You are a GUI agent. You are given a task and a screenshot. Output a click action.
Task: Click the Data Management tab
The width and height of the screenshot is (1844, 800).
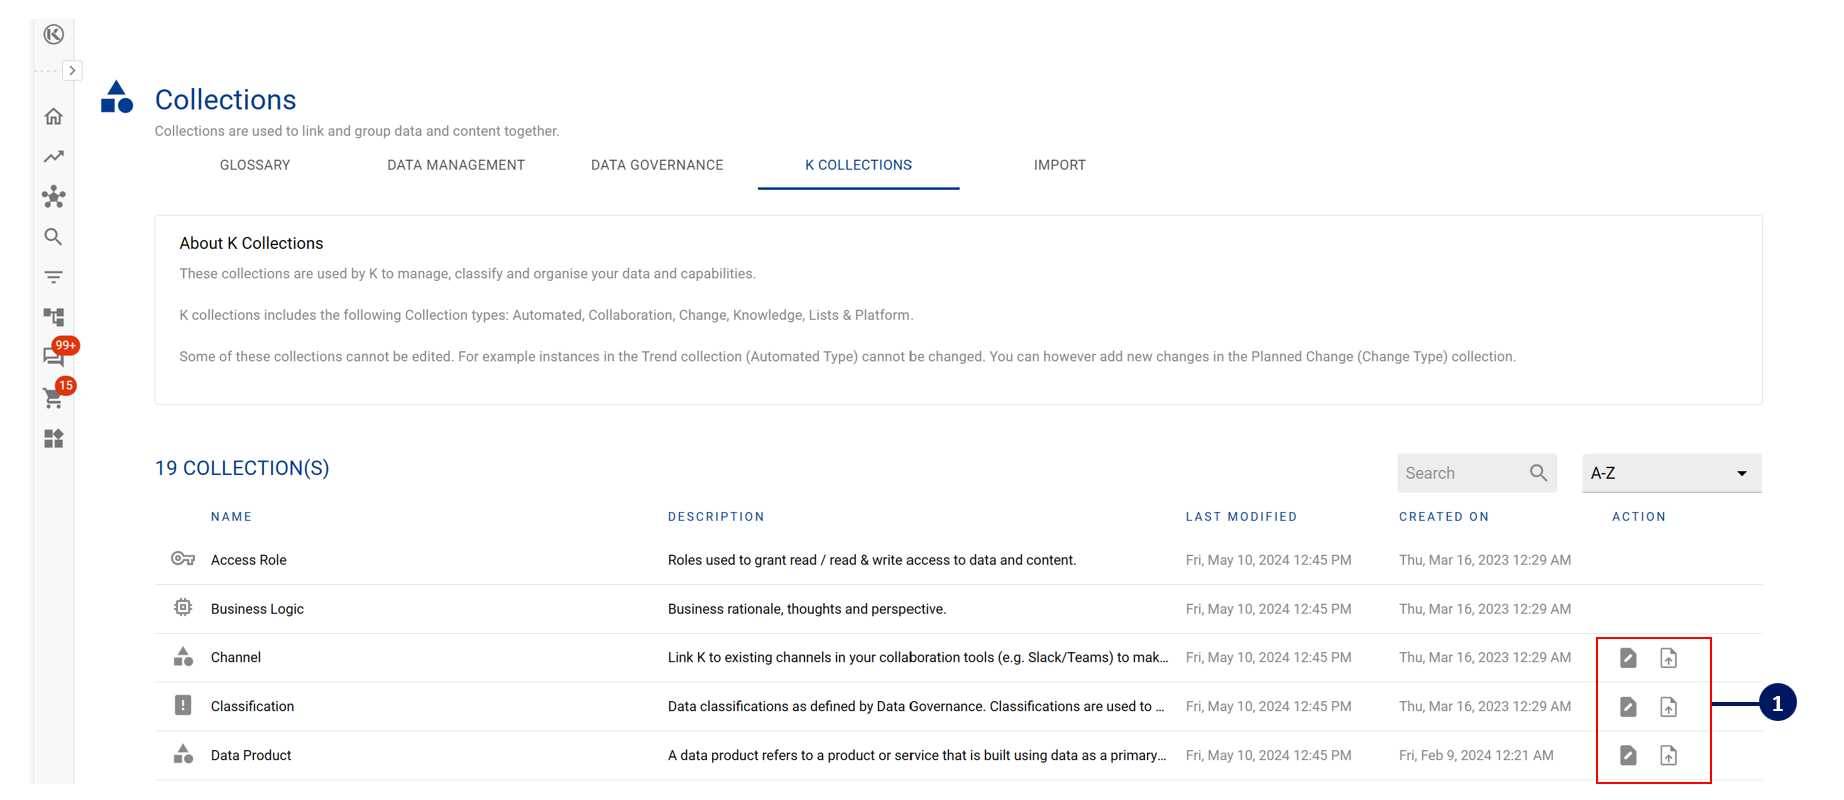(x=456, y=165)
